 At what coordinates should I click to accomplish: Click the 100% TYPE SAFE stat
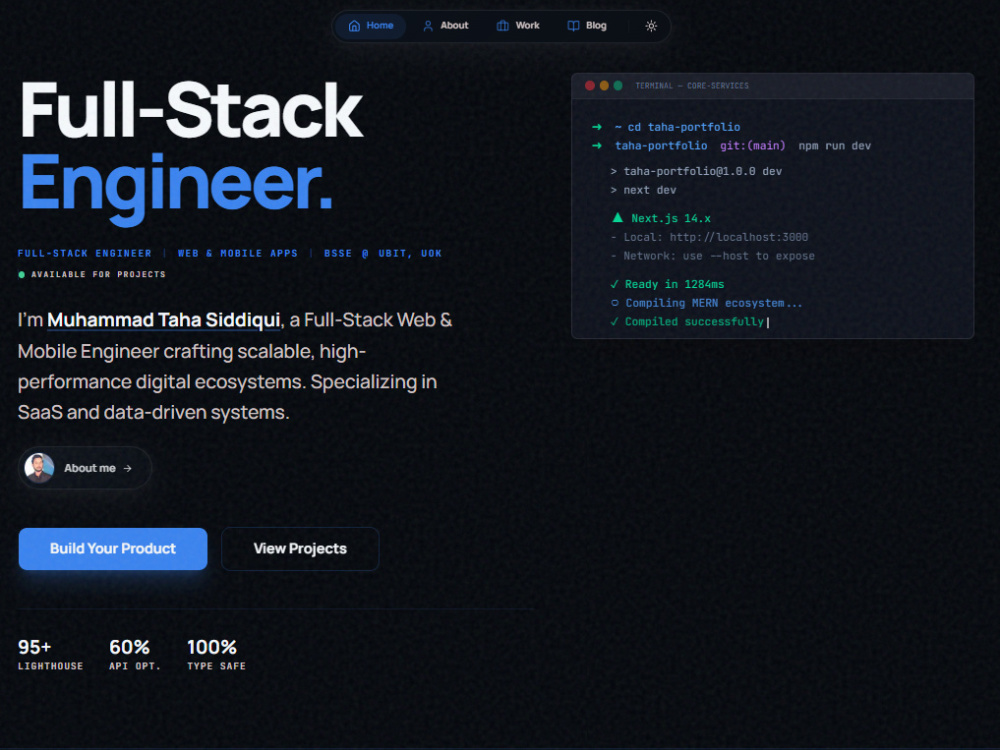point(216,655)
